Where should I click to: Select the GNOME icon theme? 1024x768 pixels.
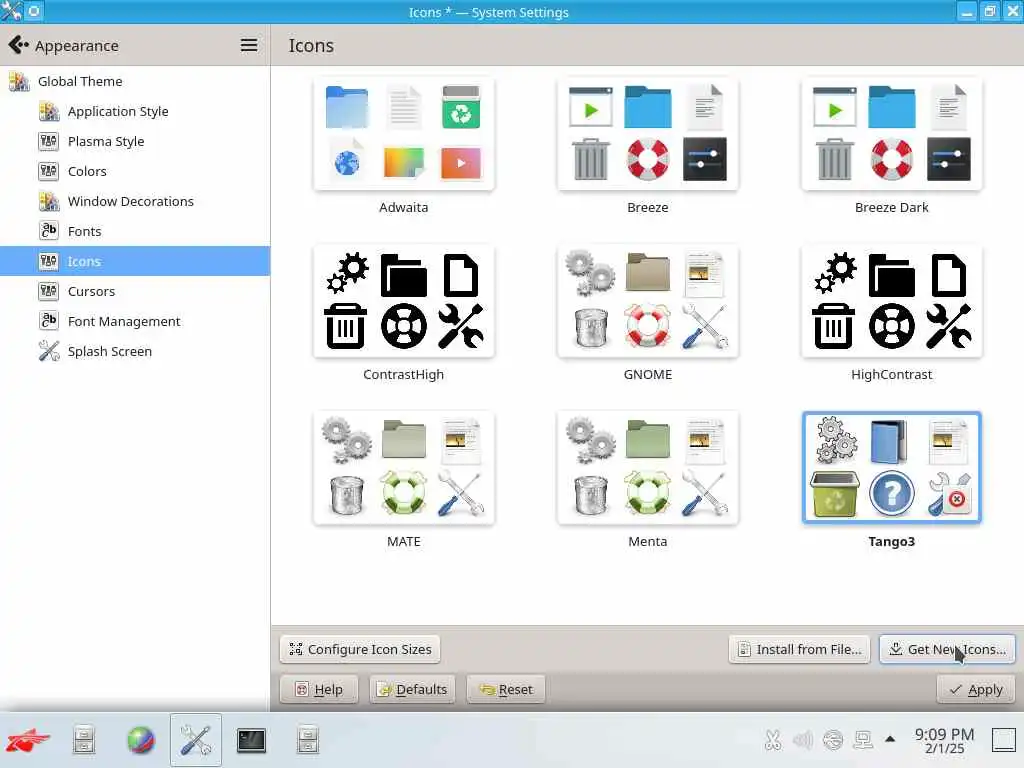648,301
